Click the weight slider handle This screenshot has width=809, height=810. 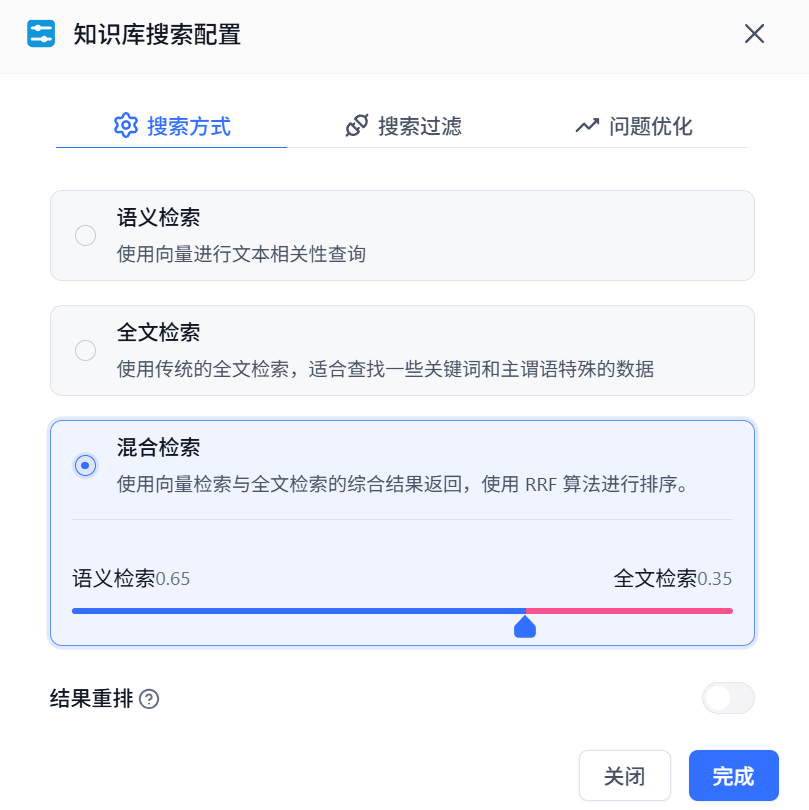(x=525, y=626)
